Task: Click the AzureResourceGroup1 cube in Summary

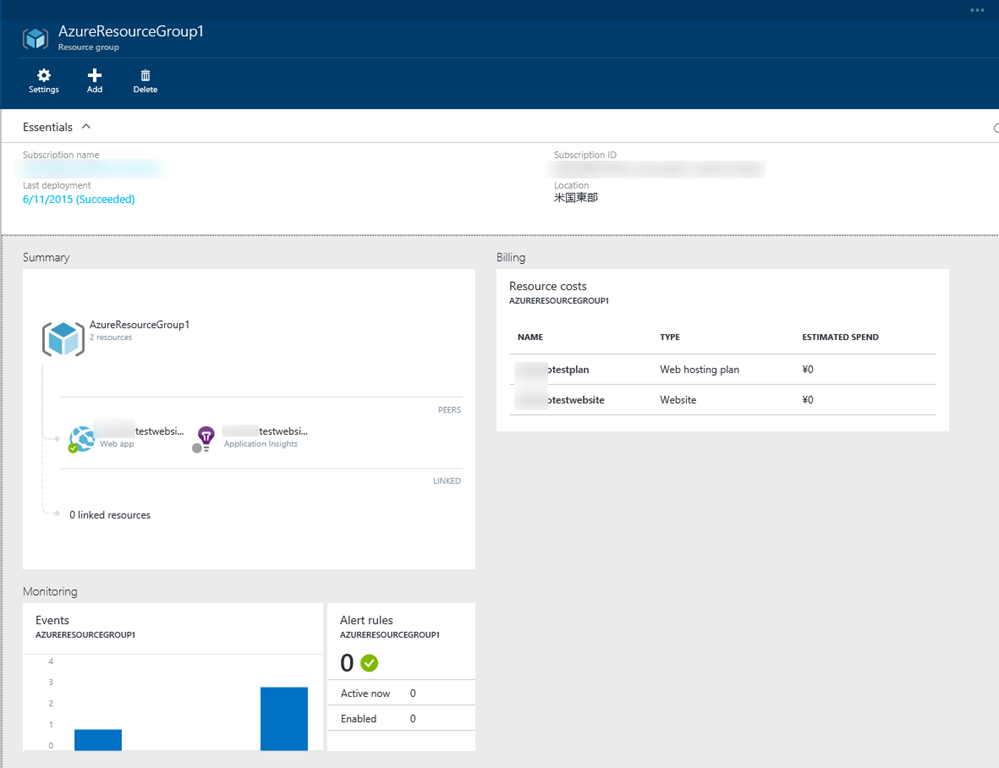Action: pyautogui.click(x=63, y=339)
